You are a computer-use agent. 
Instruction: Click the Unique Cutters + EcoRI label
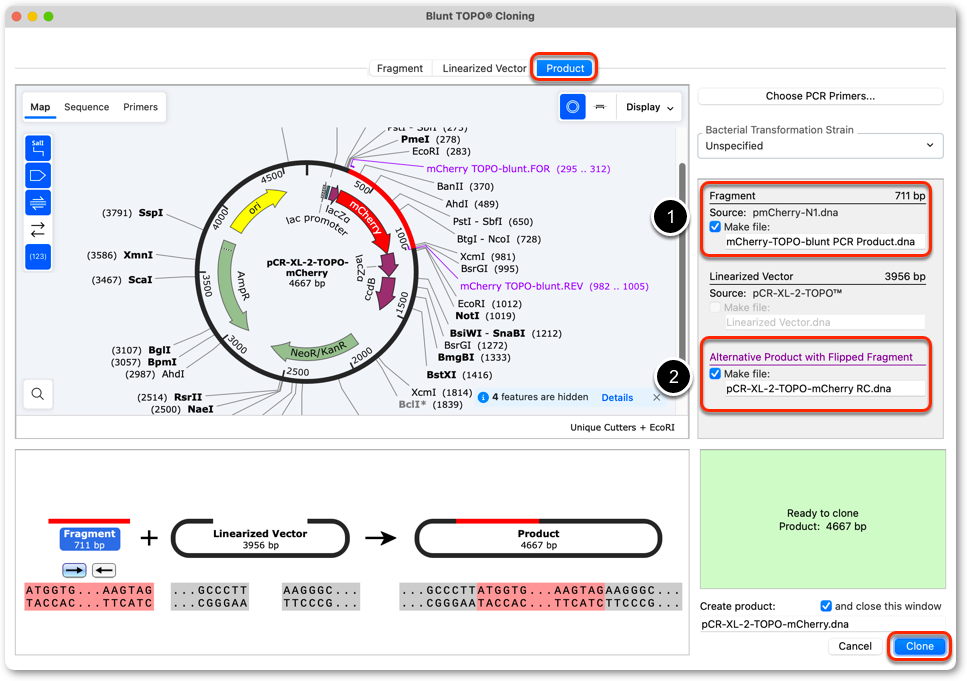click(622, 427)
